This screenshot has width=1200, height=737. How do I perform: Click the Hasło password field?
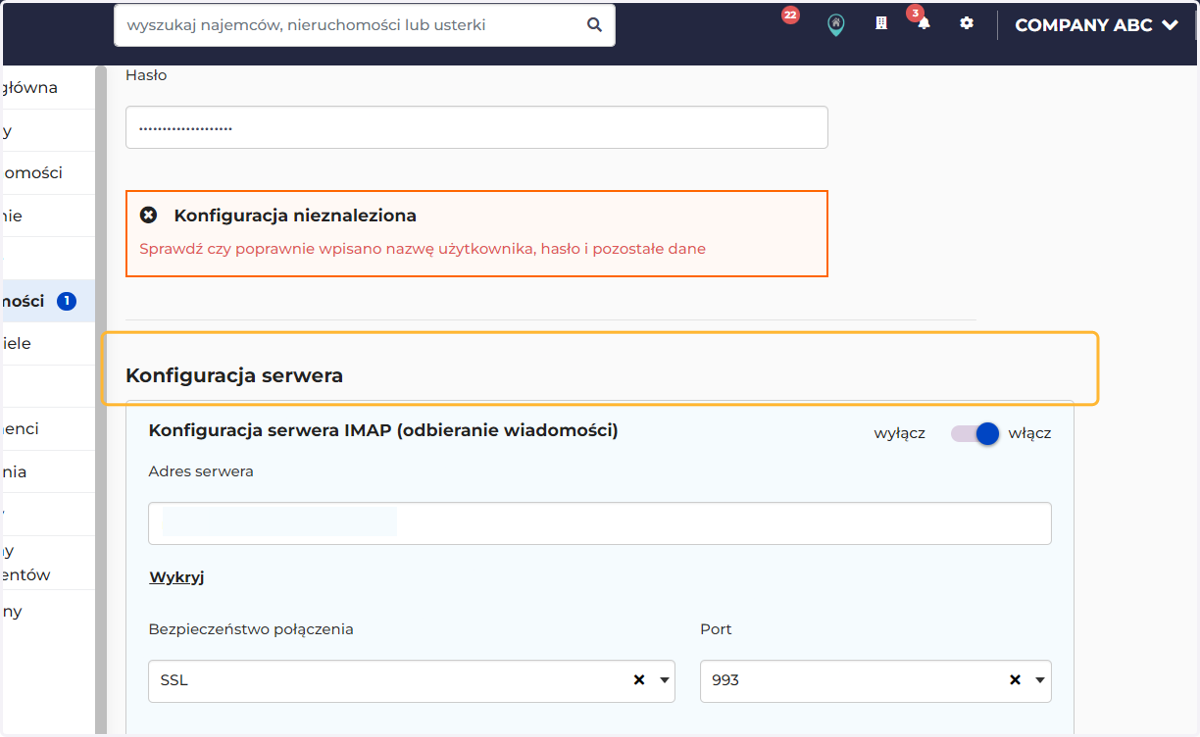pyautogui.click(x=476, y=128)
